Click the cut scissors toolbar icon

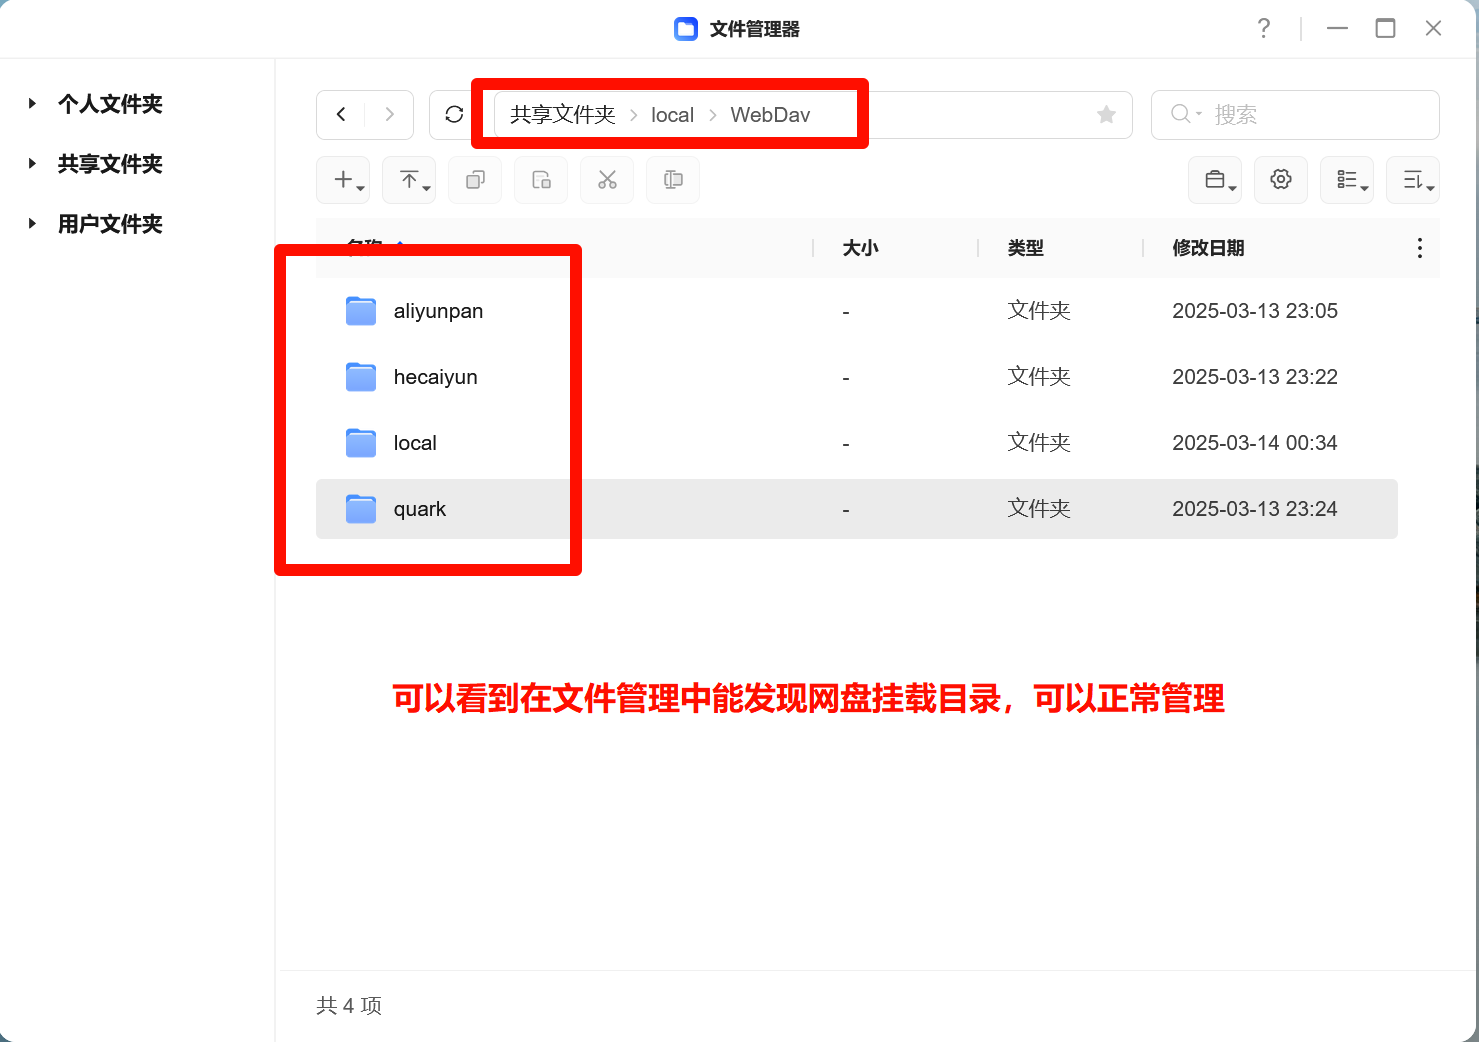[607, 180]
